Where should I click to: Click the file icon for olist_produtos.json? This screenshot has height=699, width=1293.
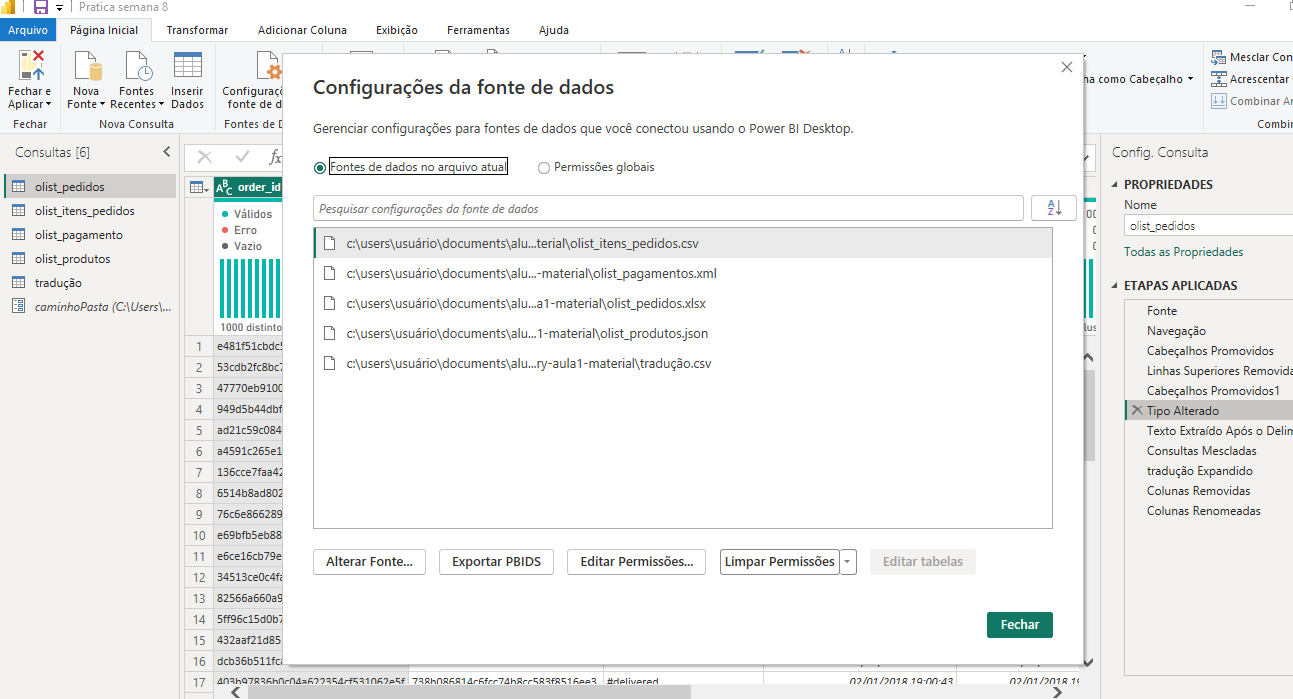[x=328, y=333]
